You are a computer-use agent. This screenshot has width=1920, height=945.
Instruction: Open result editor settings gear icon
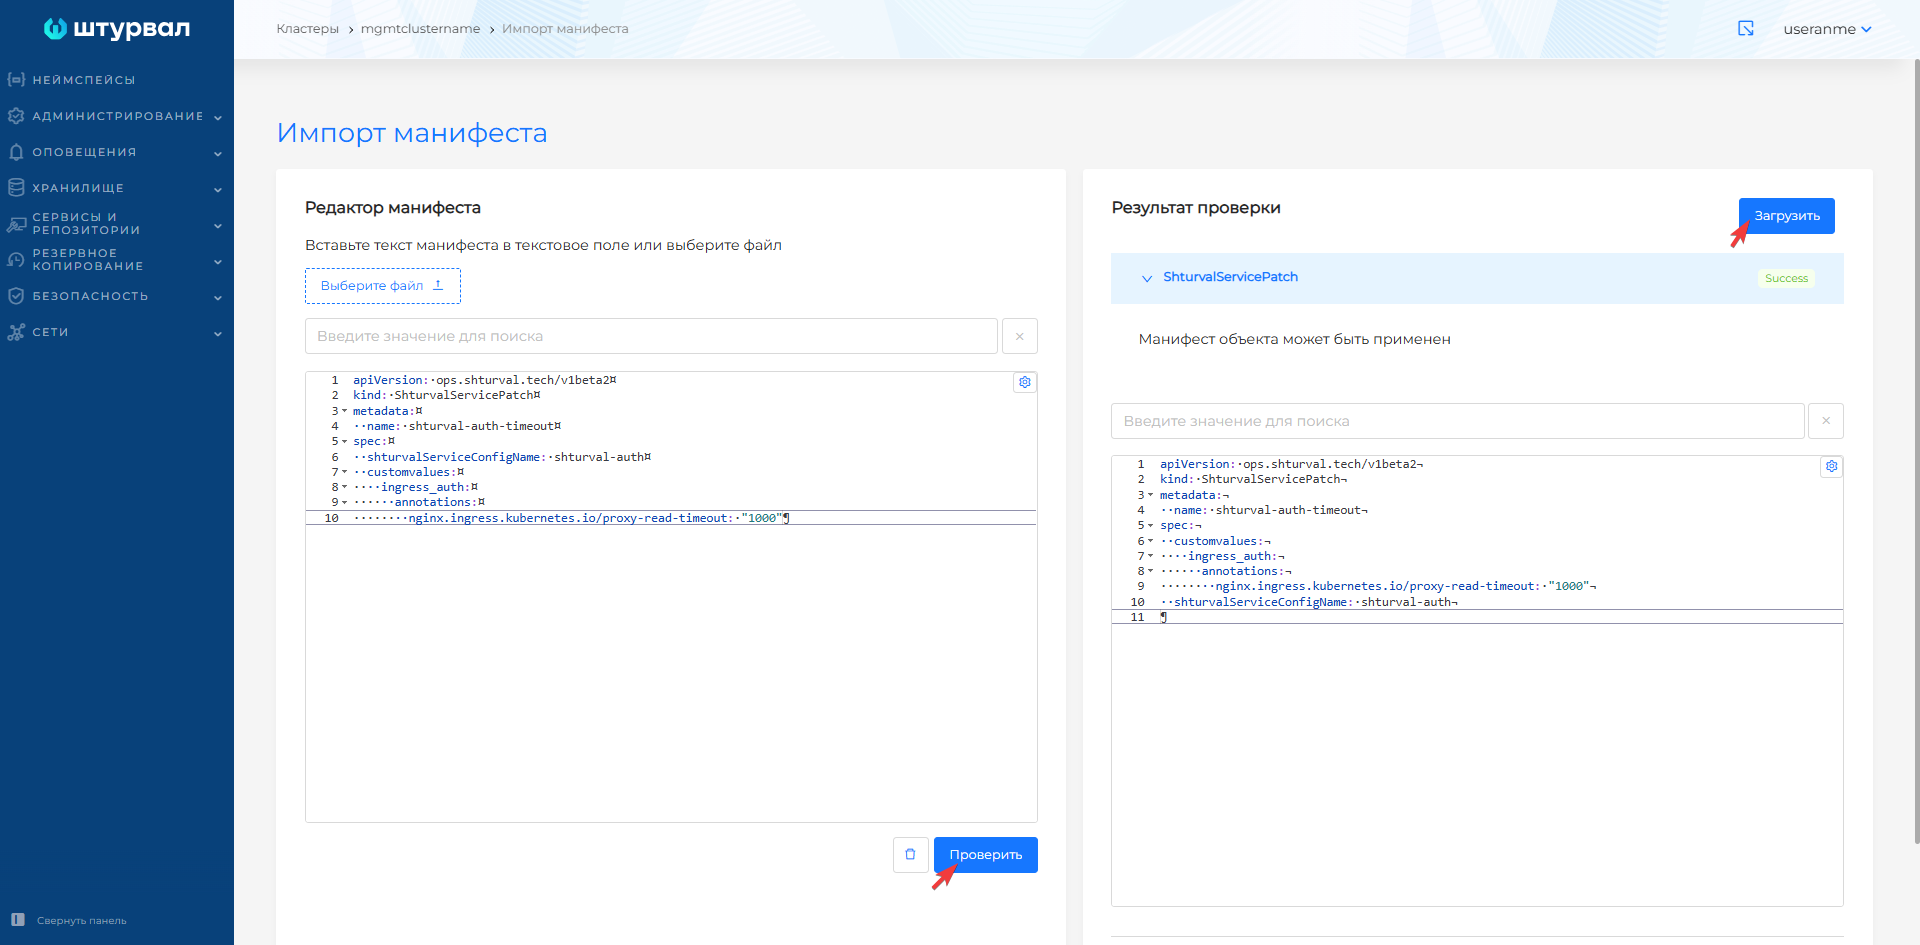[1831, 466]
